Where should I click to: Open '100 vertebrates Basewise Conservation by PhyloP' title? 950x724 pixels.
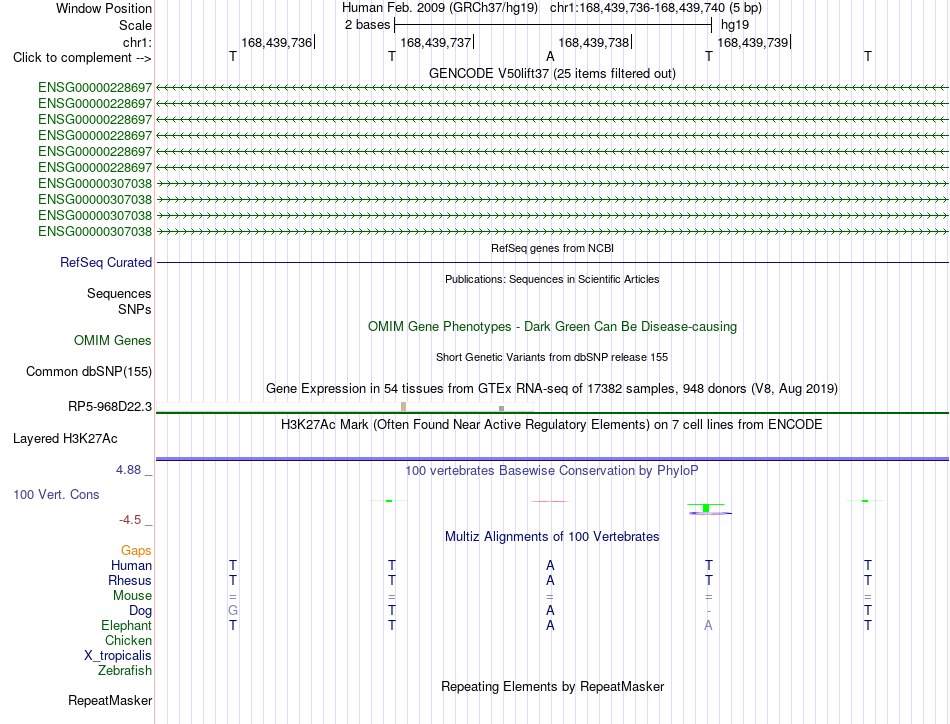552,471
